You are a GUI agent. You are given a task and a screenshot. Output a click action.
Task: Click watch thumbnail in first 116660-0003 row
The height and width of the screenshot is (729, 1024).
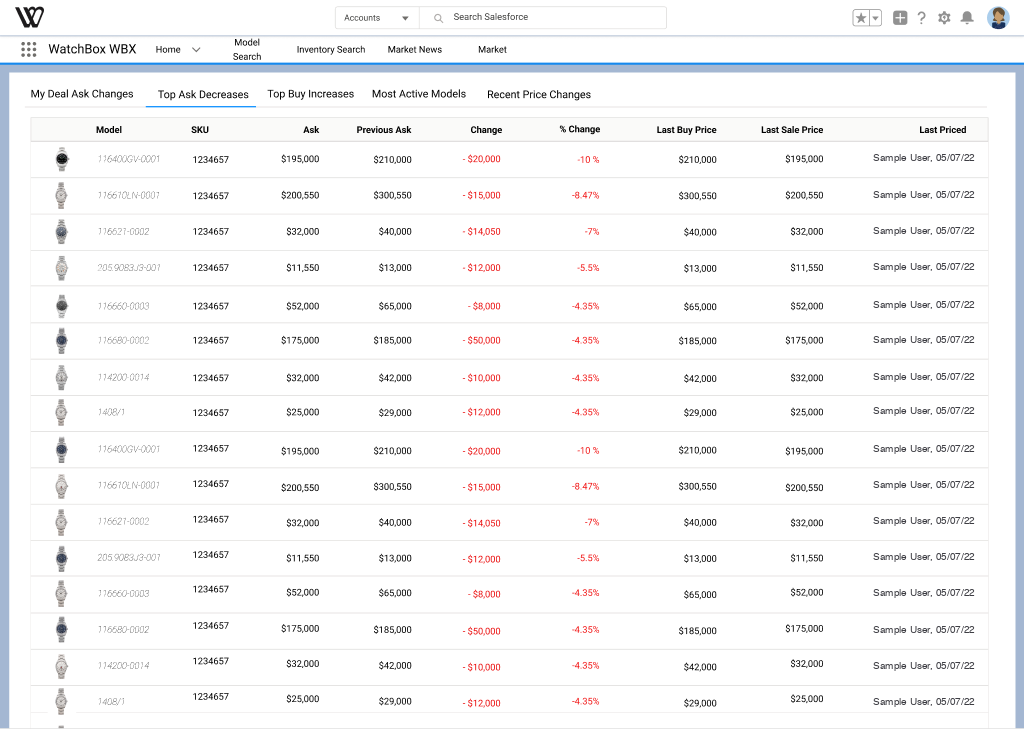61,306
